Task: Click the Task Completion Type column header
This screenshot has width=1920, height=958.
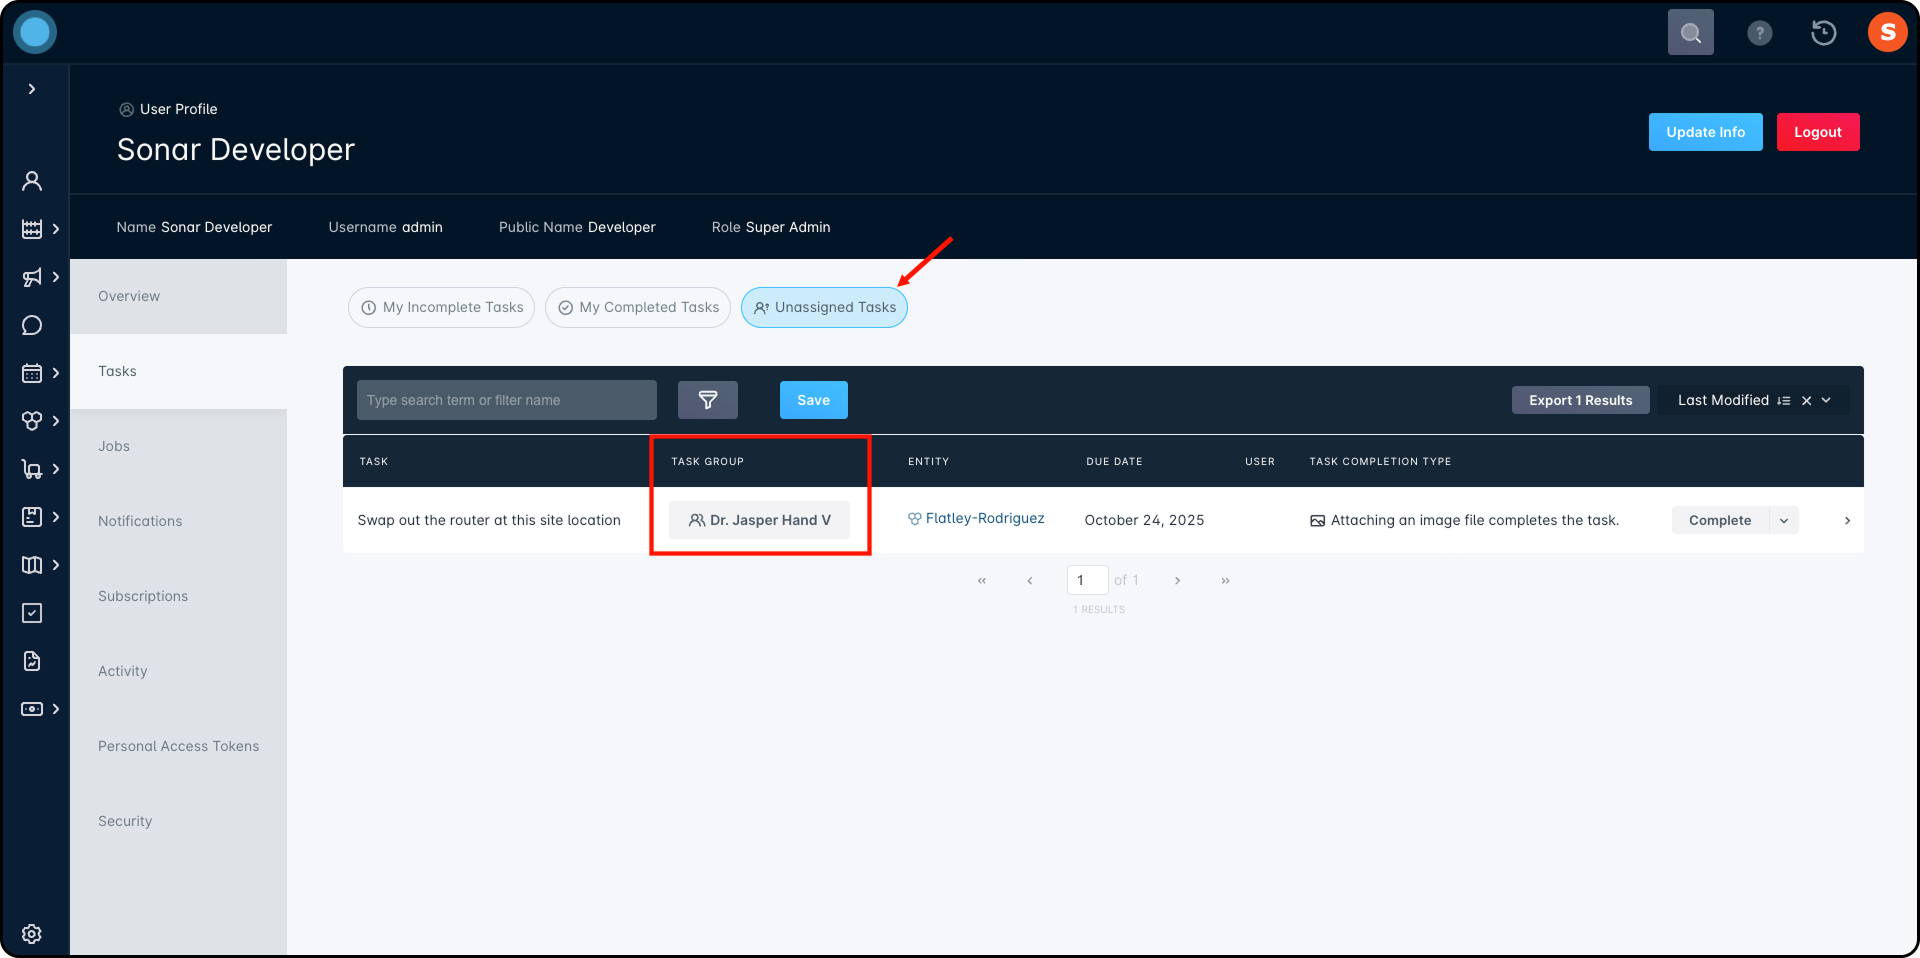Action: pos(1380,461)
